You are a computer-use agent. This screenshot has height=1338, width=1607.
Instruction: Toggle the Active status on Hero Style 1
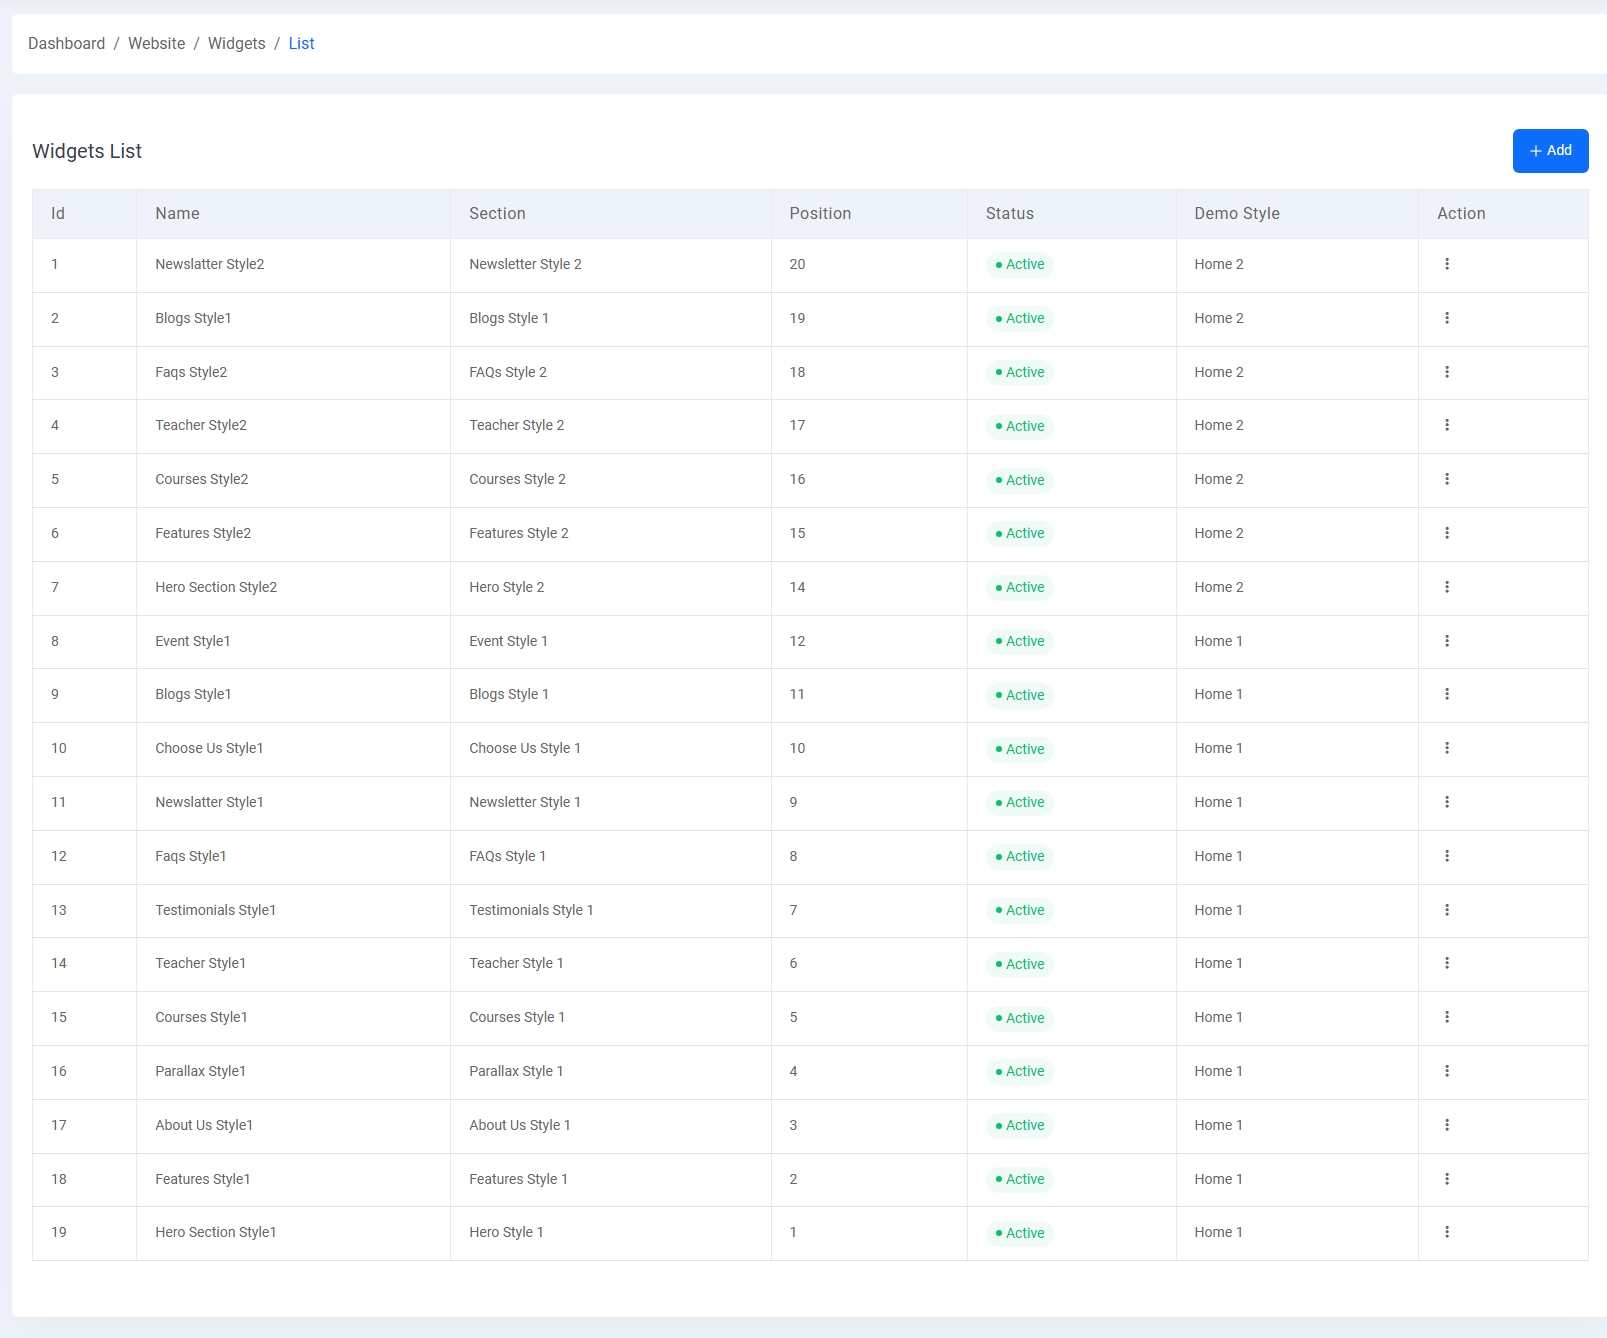pos(1018,1233)
